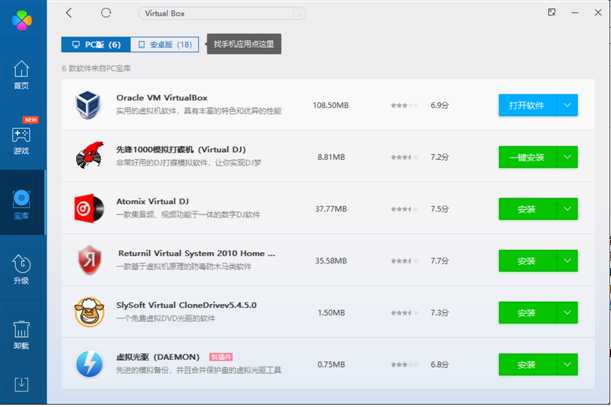Viewport: 611px width, 407px height.
Task: Click the 37.77MB size text
Action: tap(331, 209)
